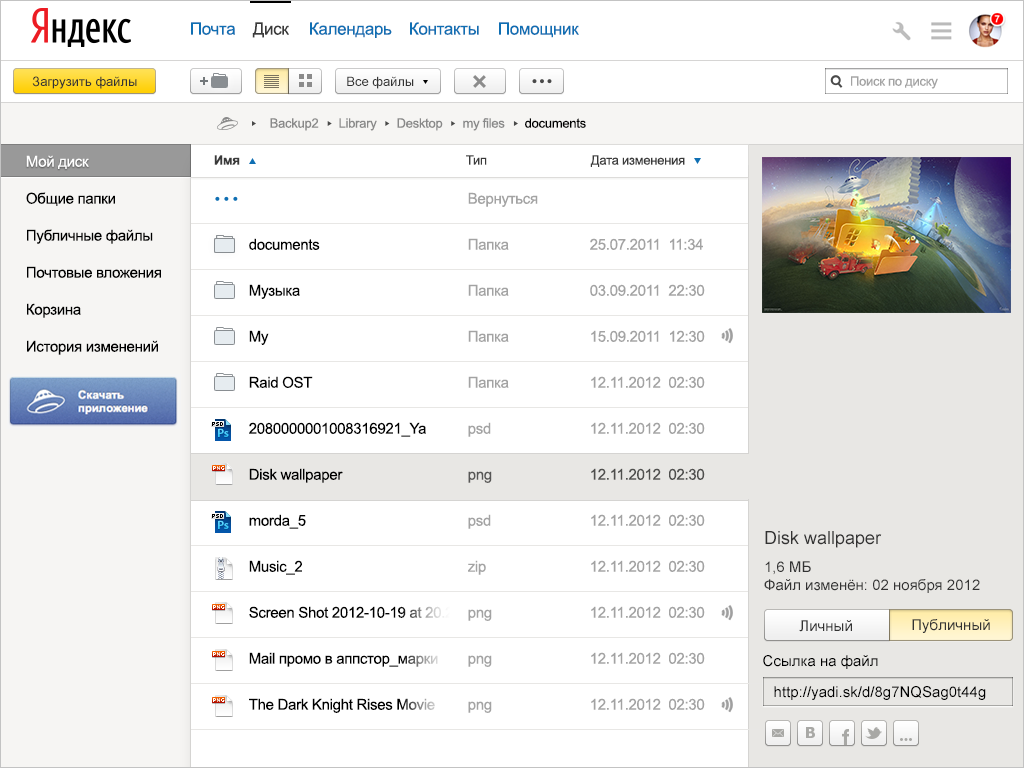Open more sharing options button

point(906,733)
